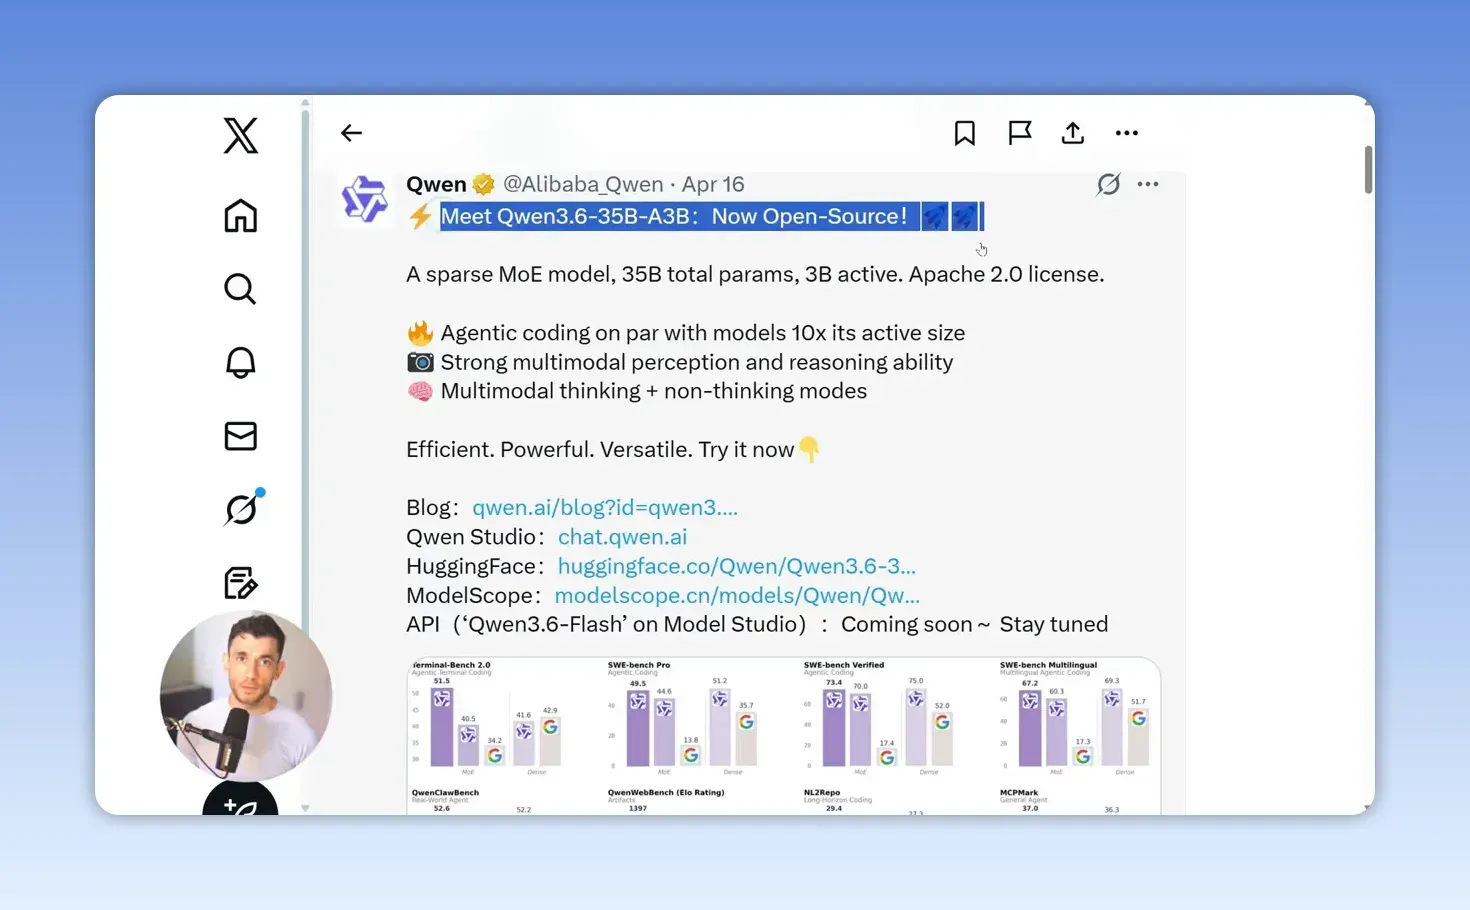
Task: Open the huggingface.co/Qwen link
Action: point(736,566)
